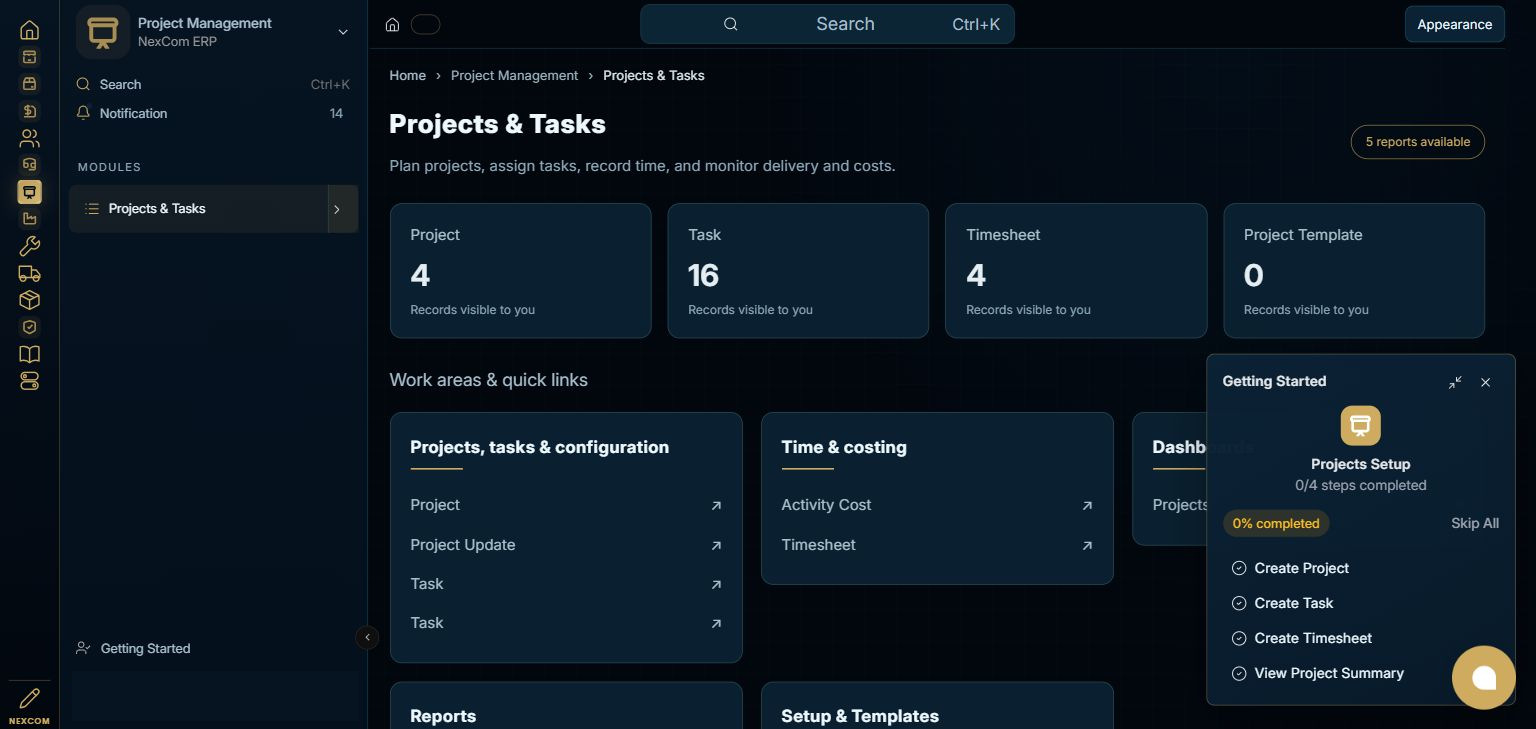Open the Project Template card showing 0
The height and width of the screenshot is (729, 1536).
click(x=1354, y=271)
